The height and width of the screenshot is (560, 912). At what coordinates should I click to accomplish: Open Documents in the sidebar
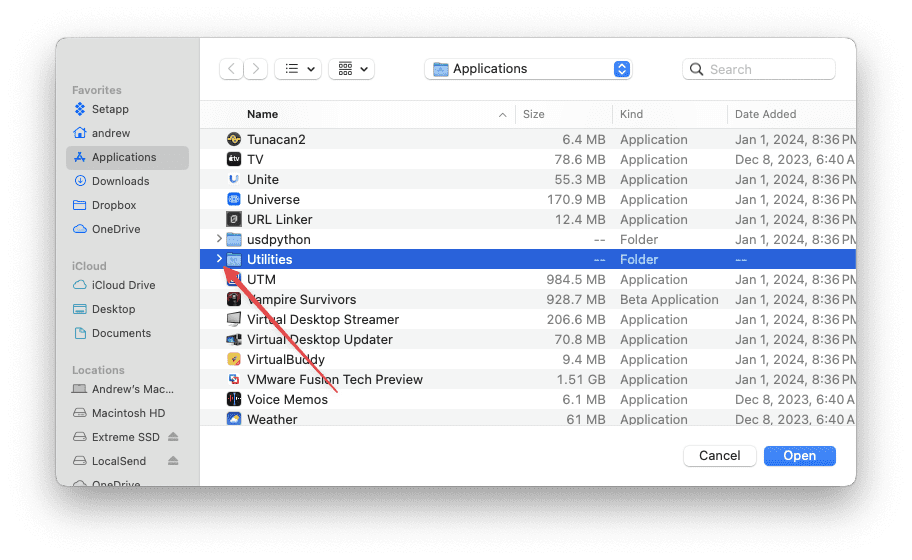(x=127, y=333)
